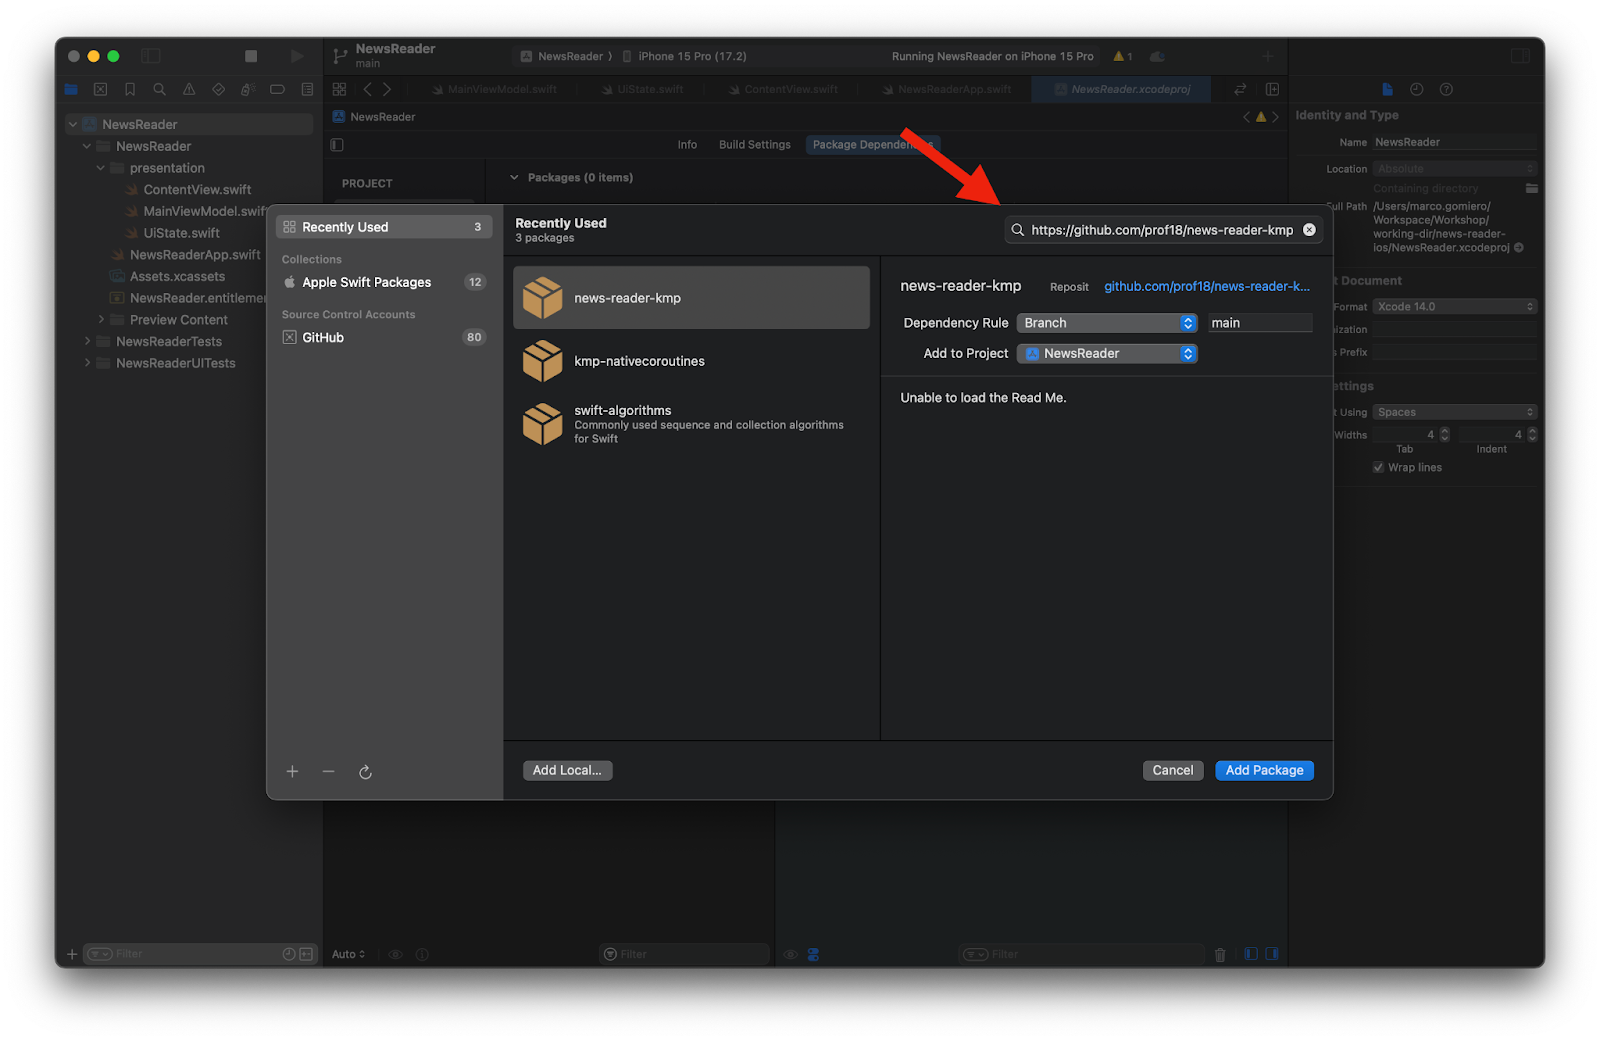The image size is (1600, 1041).
Task: Remove collection with the minus icon
Action: tap(328, 771)
